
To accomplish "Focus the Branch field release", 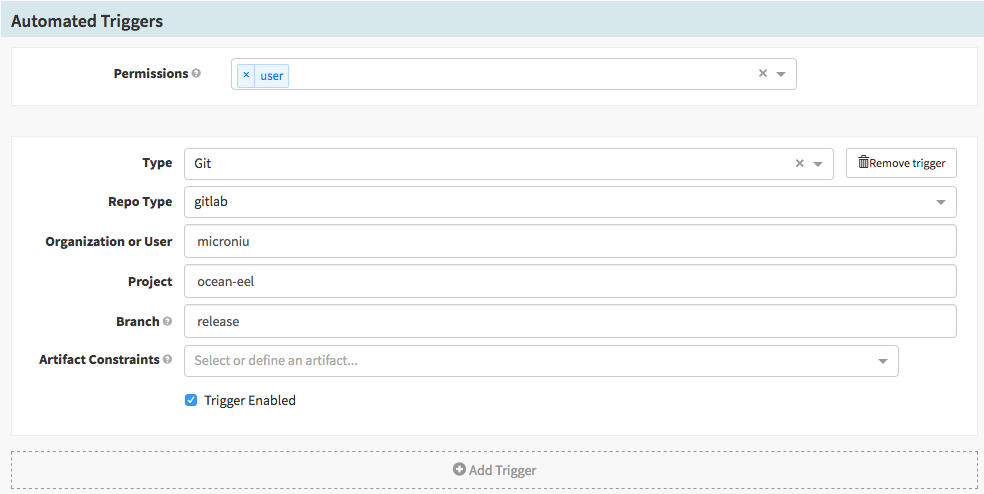I will coord(570,321).
